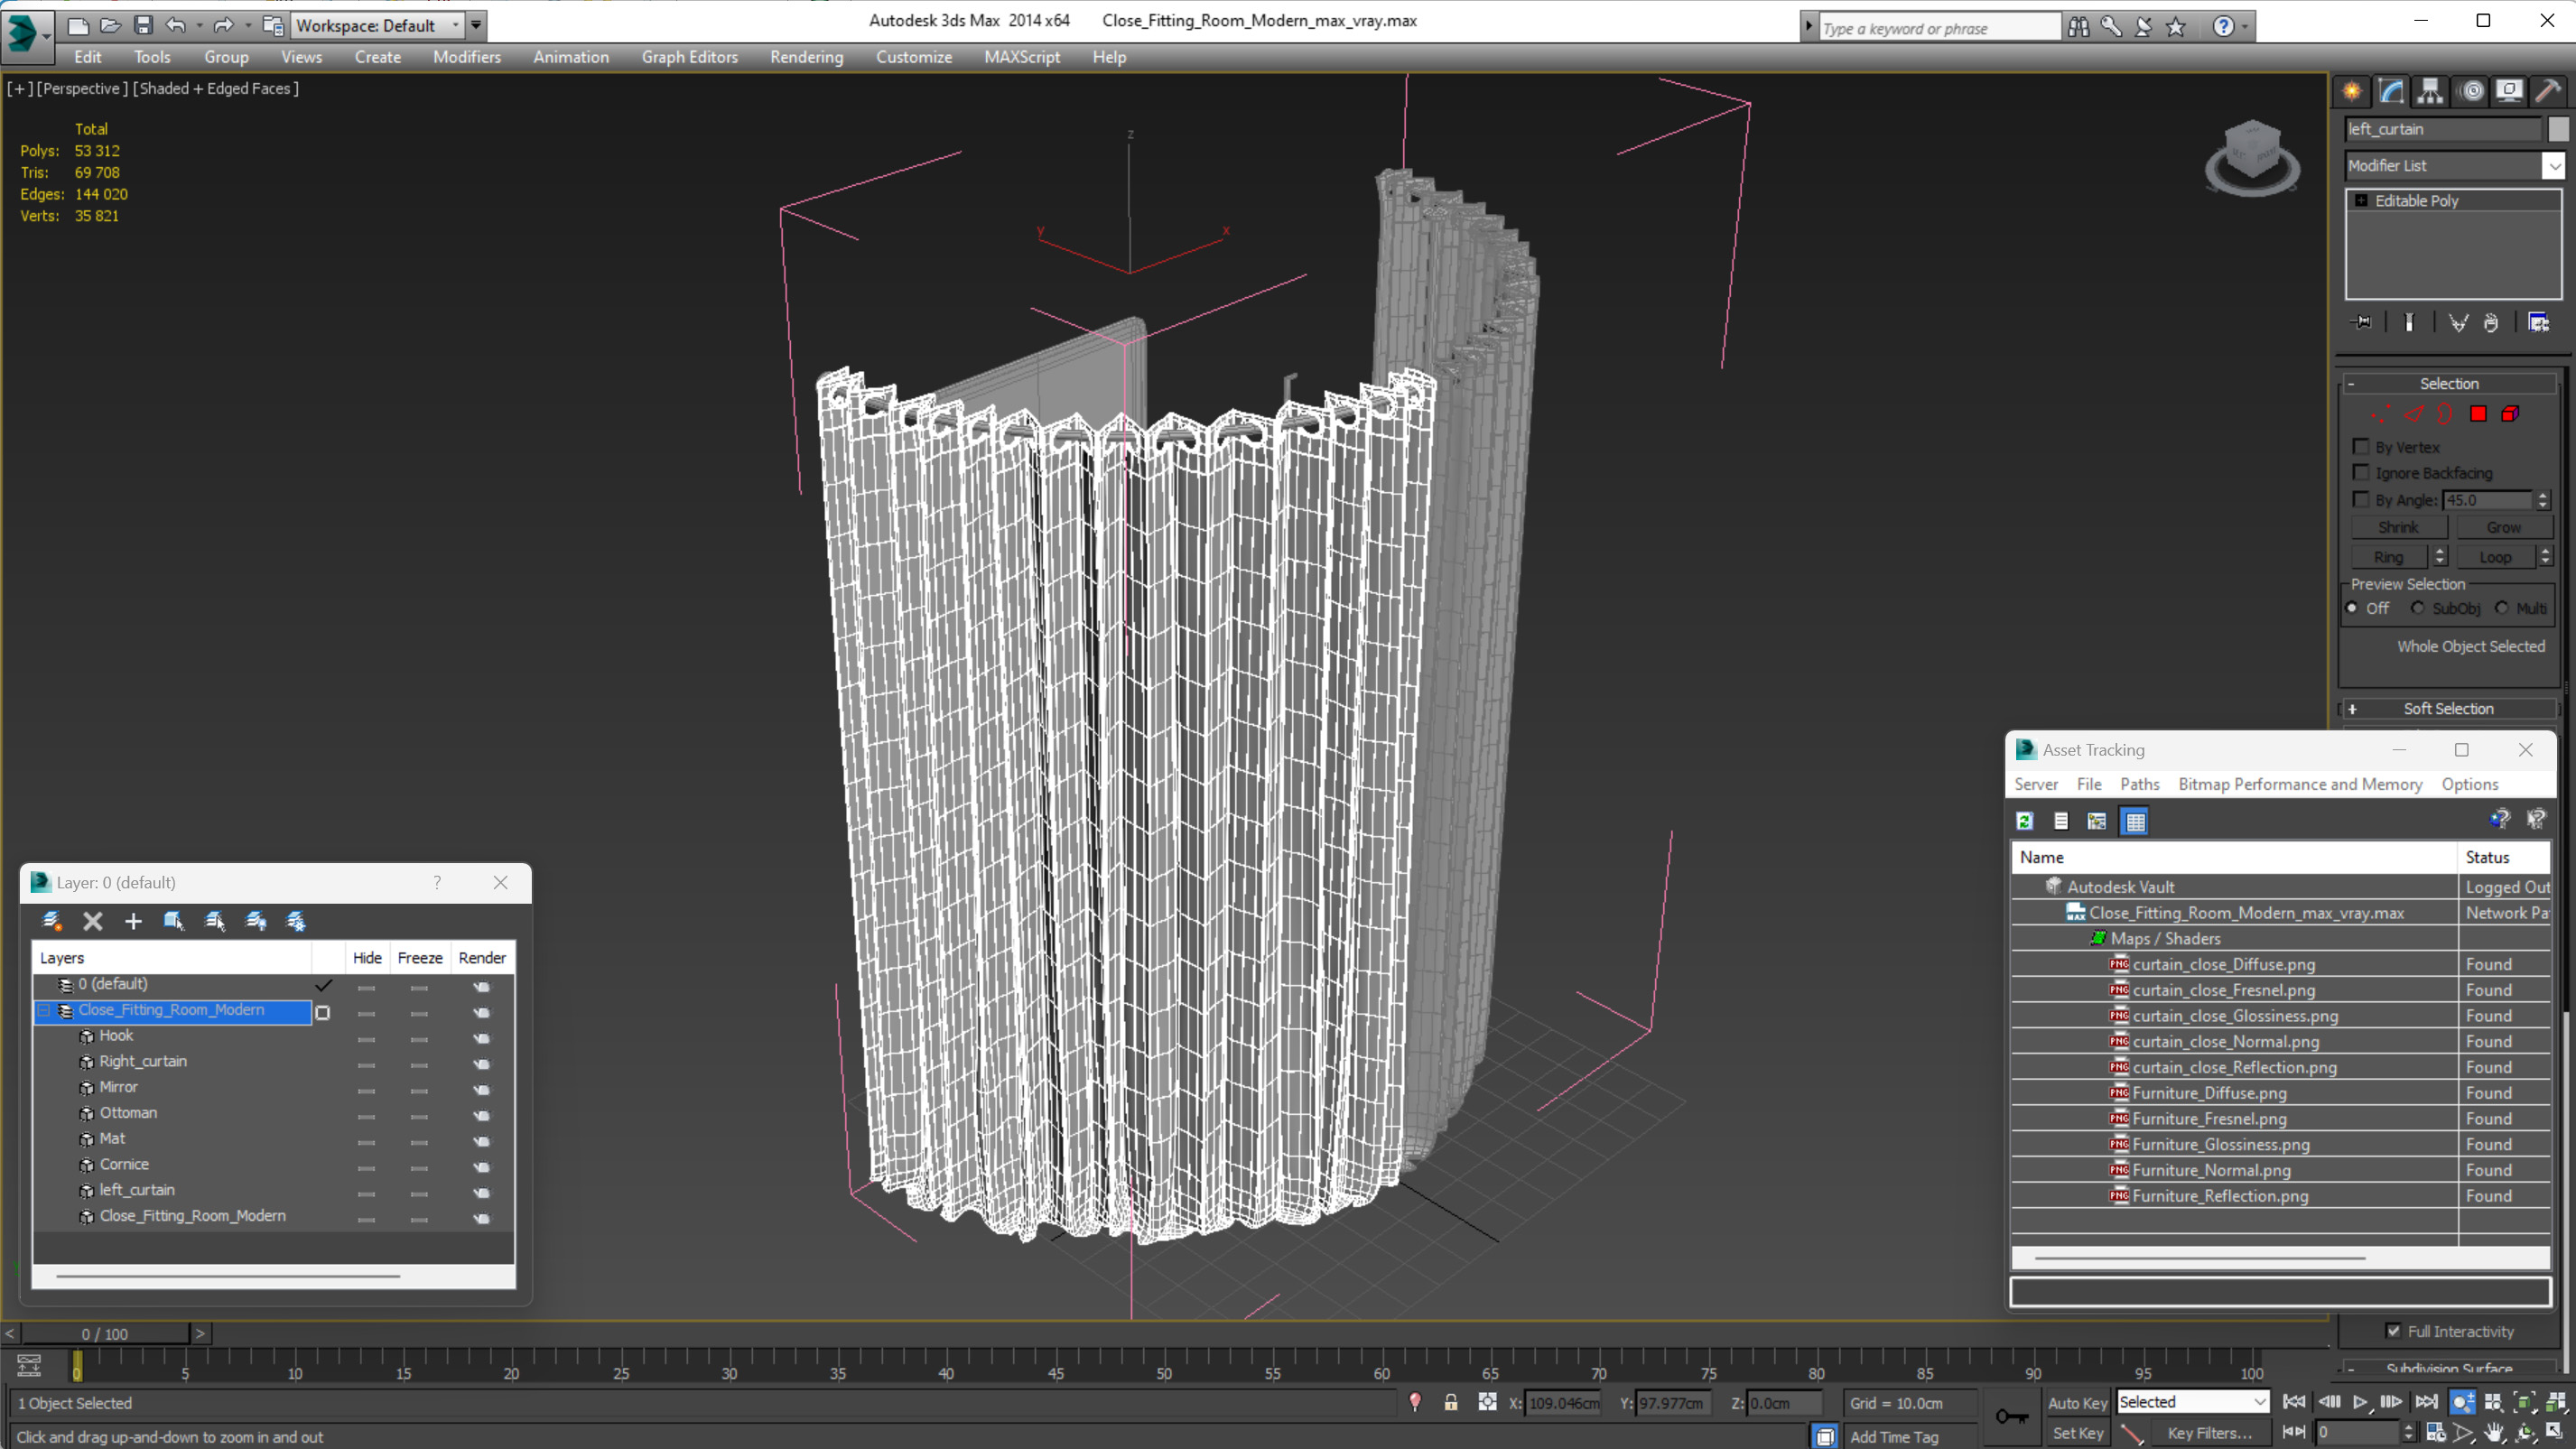Click the Grow selection button
This screenshot has height=1449, width=2576.
click(2504, 527)
